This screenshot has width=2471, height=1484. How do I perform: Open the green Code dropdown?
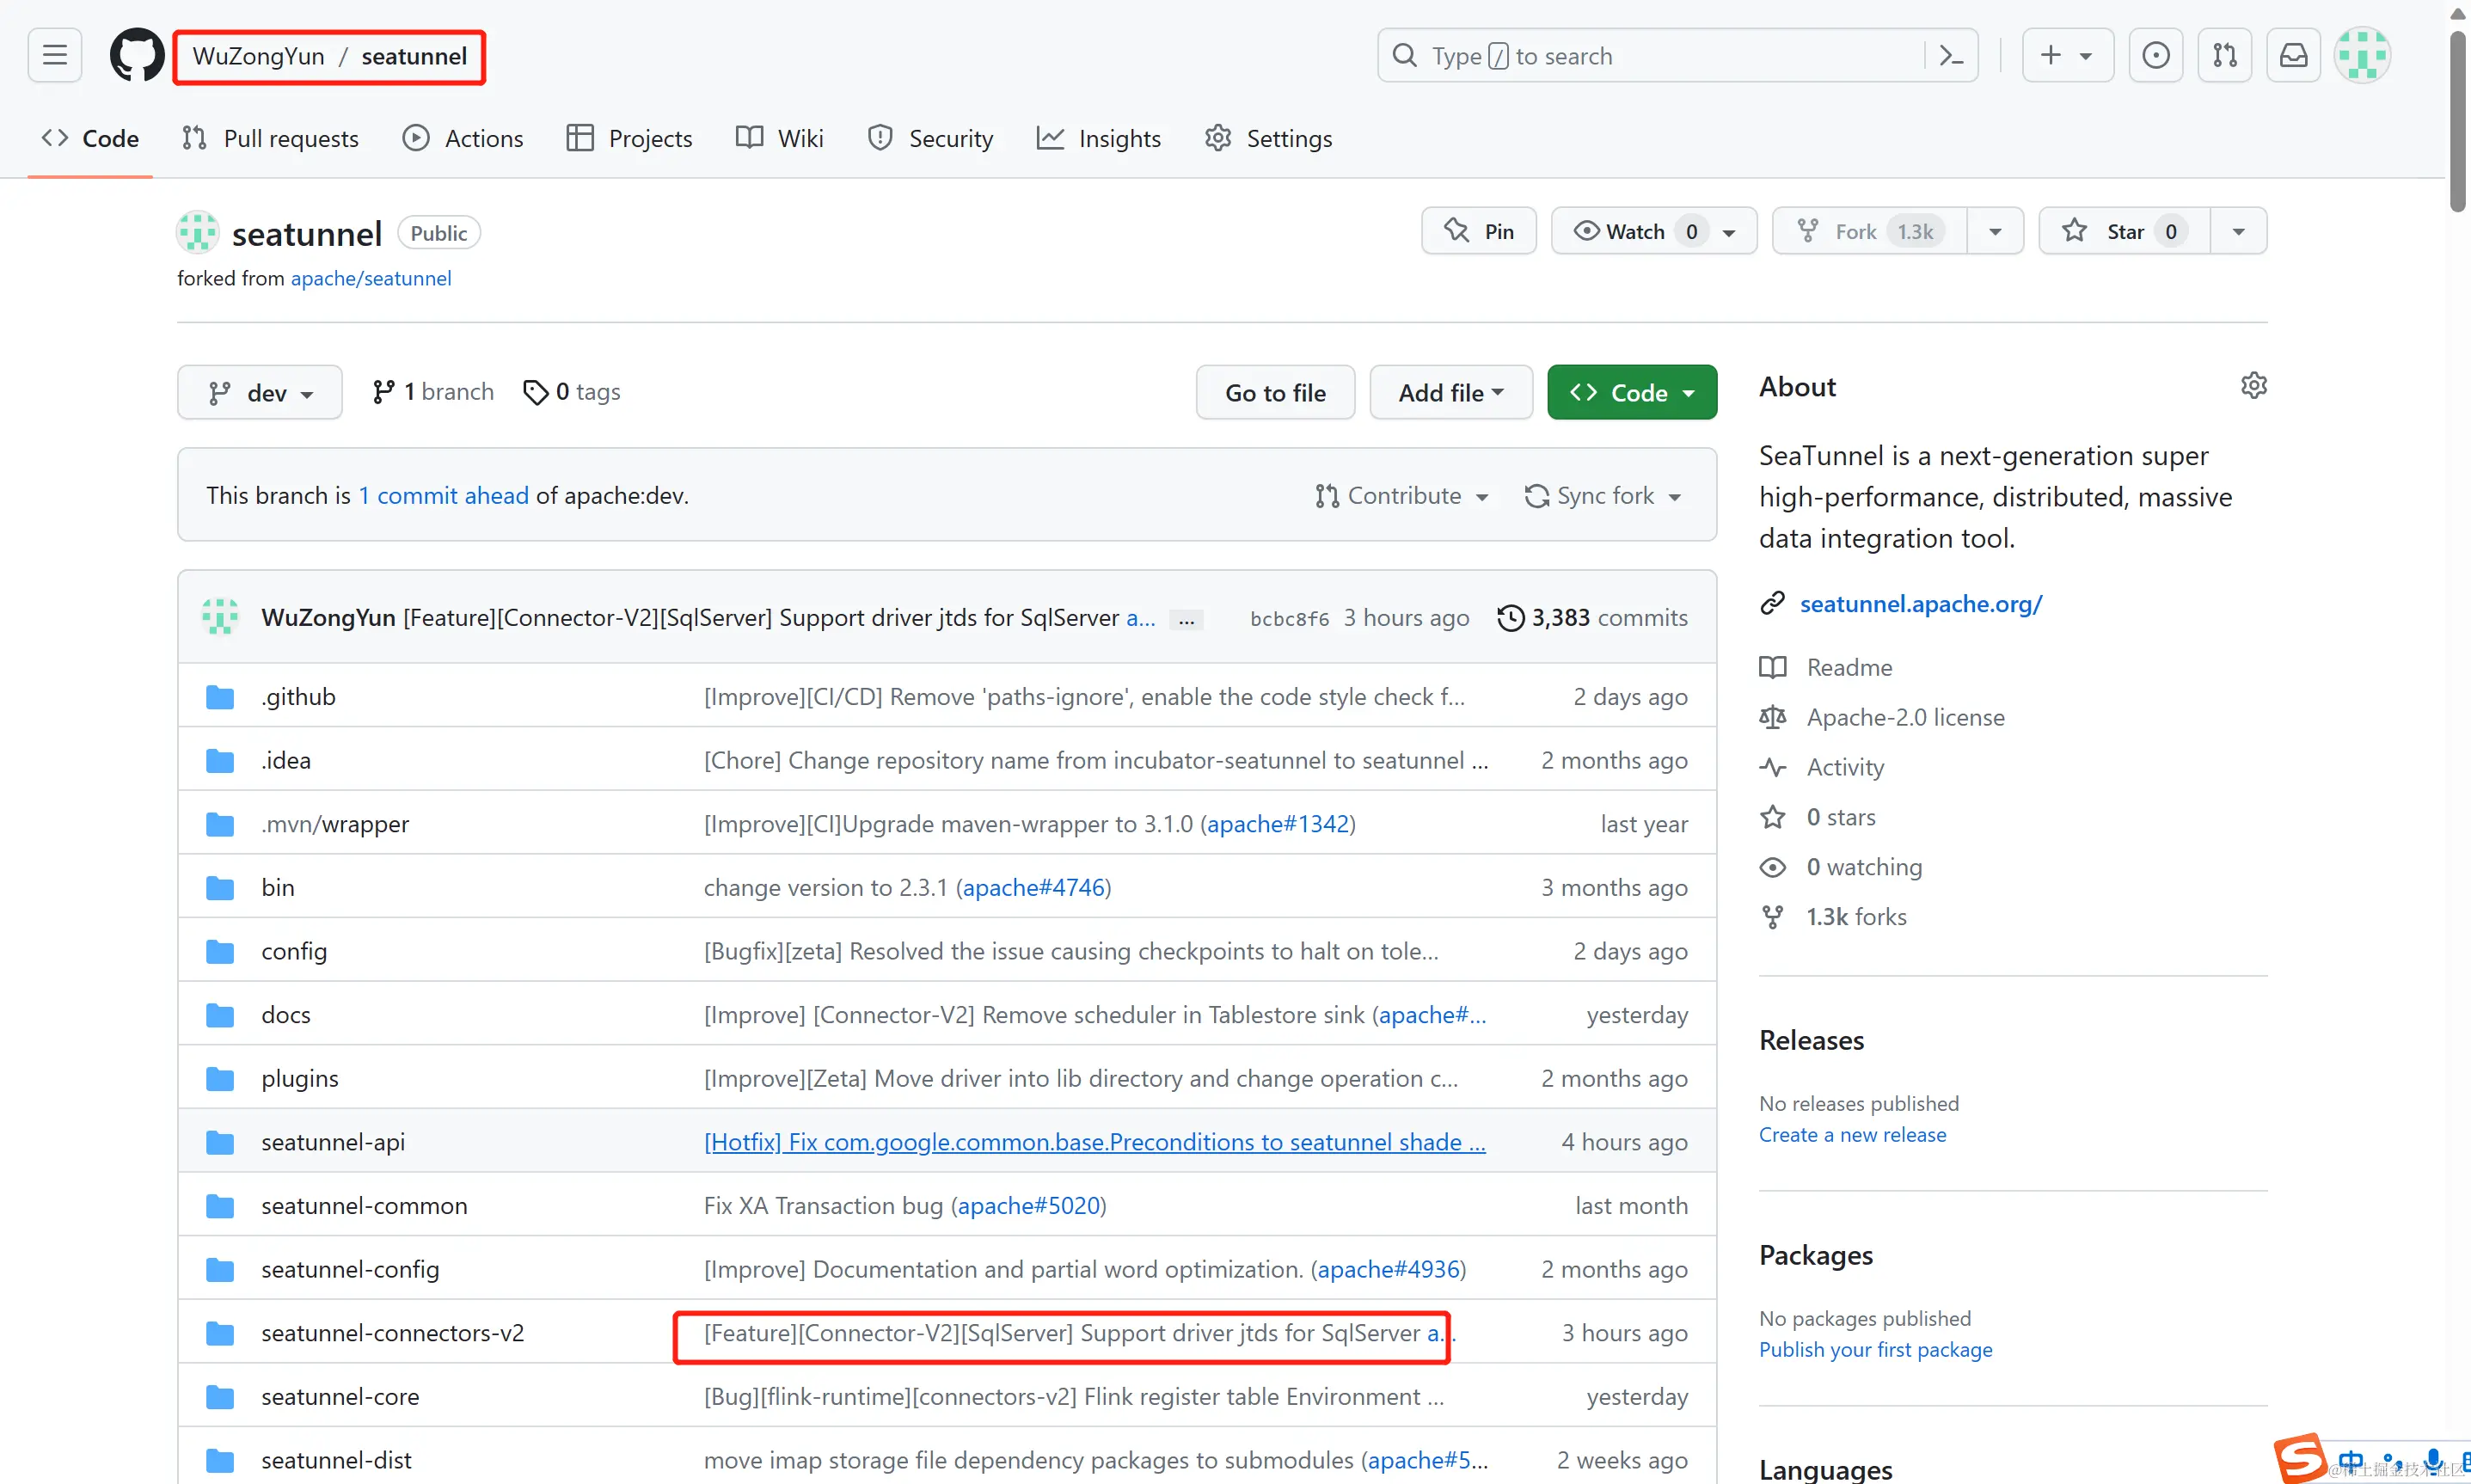(1632, 393)
